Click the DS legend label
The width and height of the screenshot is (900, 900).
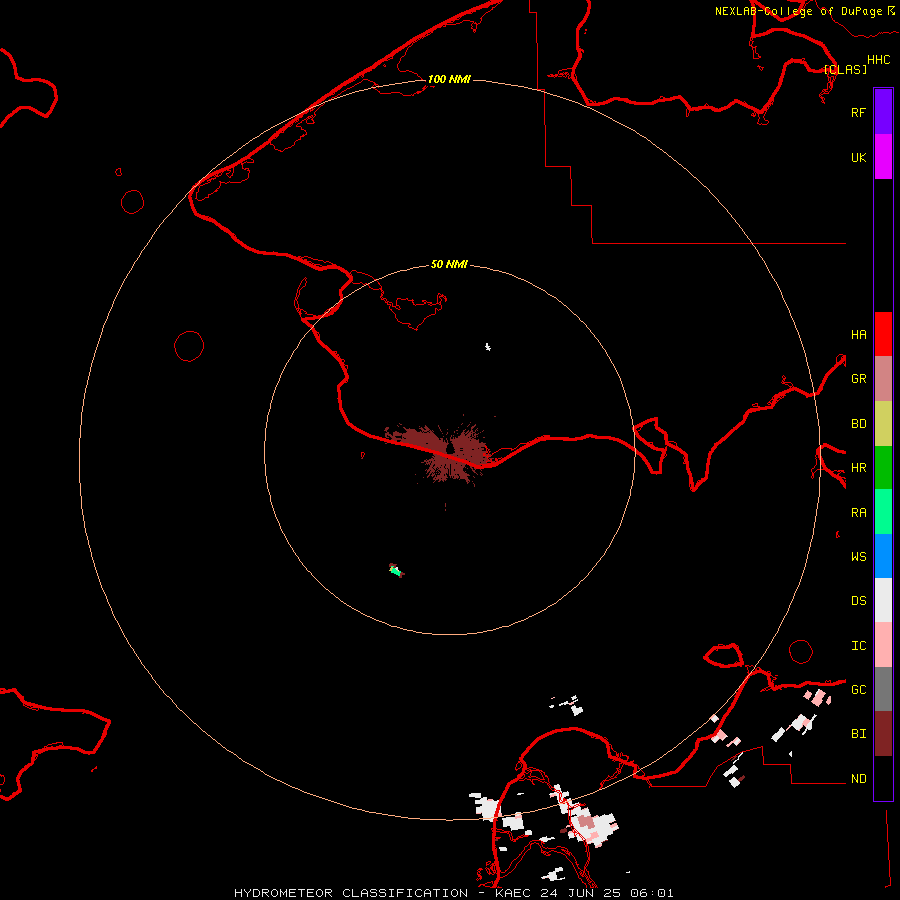pyautogui.click(x=858, y=600)
